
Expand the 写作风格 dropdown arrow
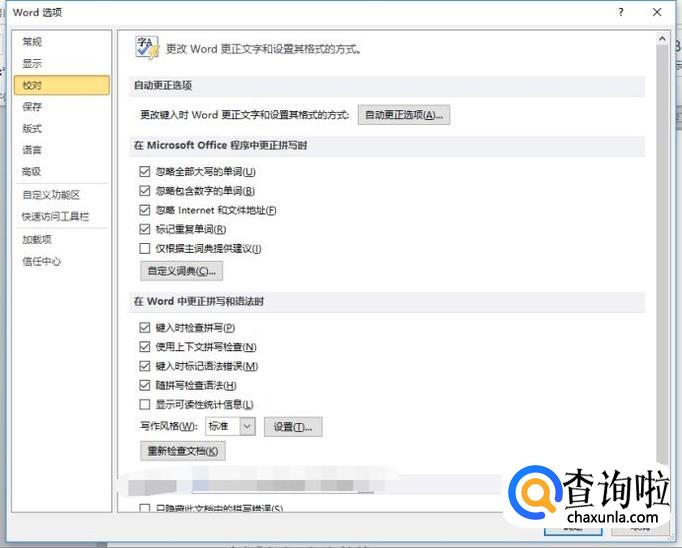tap(247, 426)
